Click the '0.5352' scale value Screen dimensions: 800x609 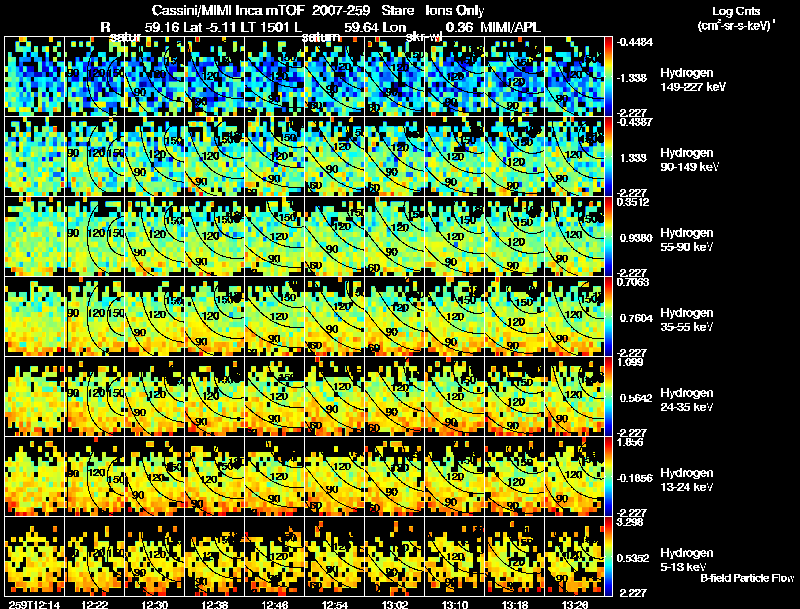point(633,559)
